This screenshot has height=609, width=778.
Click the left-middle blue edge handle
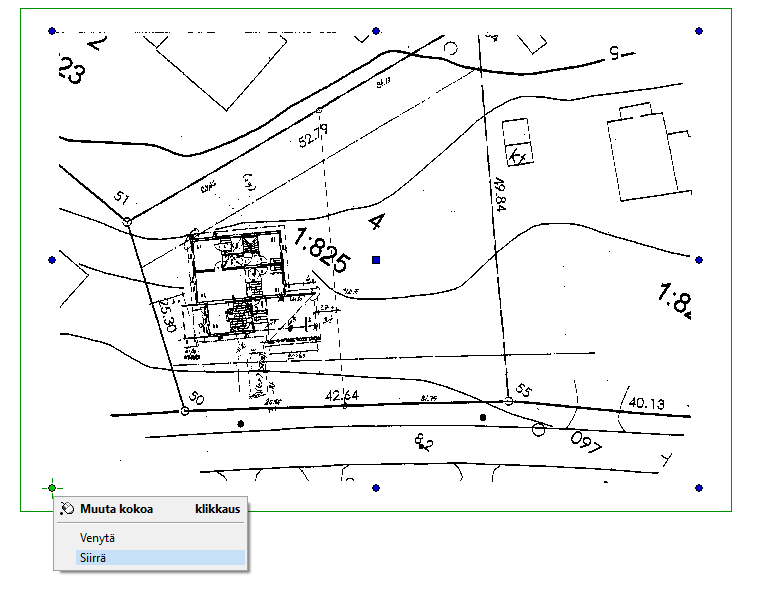(52, 260)
